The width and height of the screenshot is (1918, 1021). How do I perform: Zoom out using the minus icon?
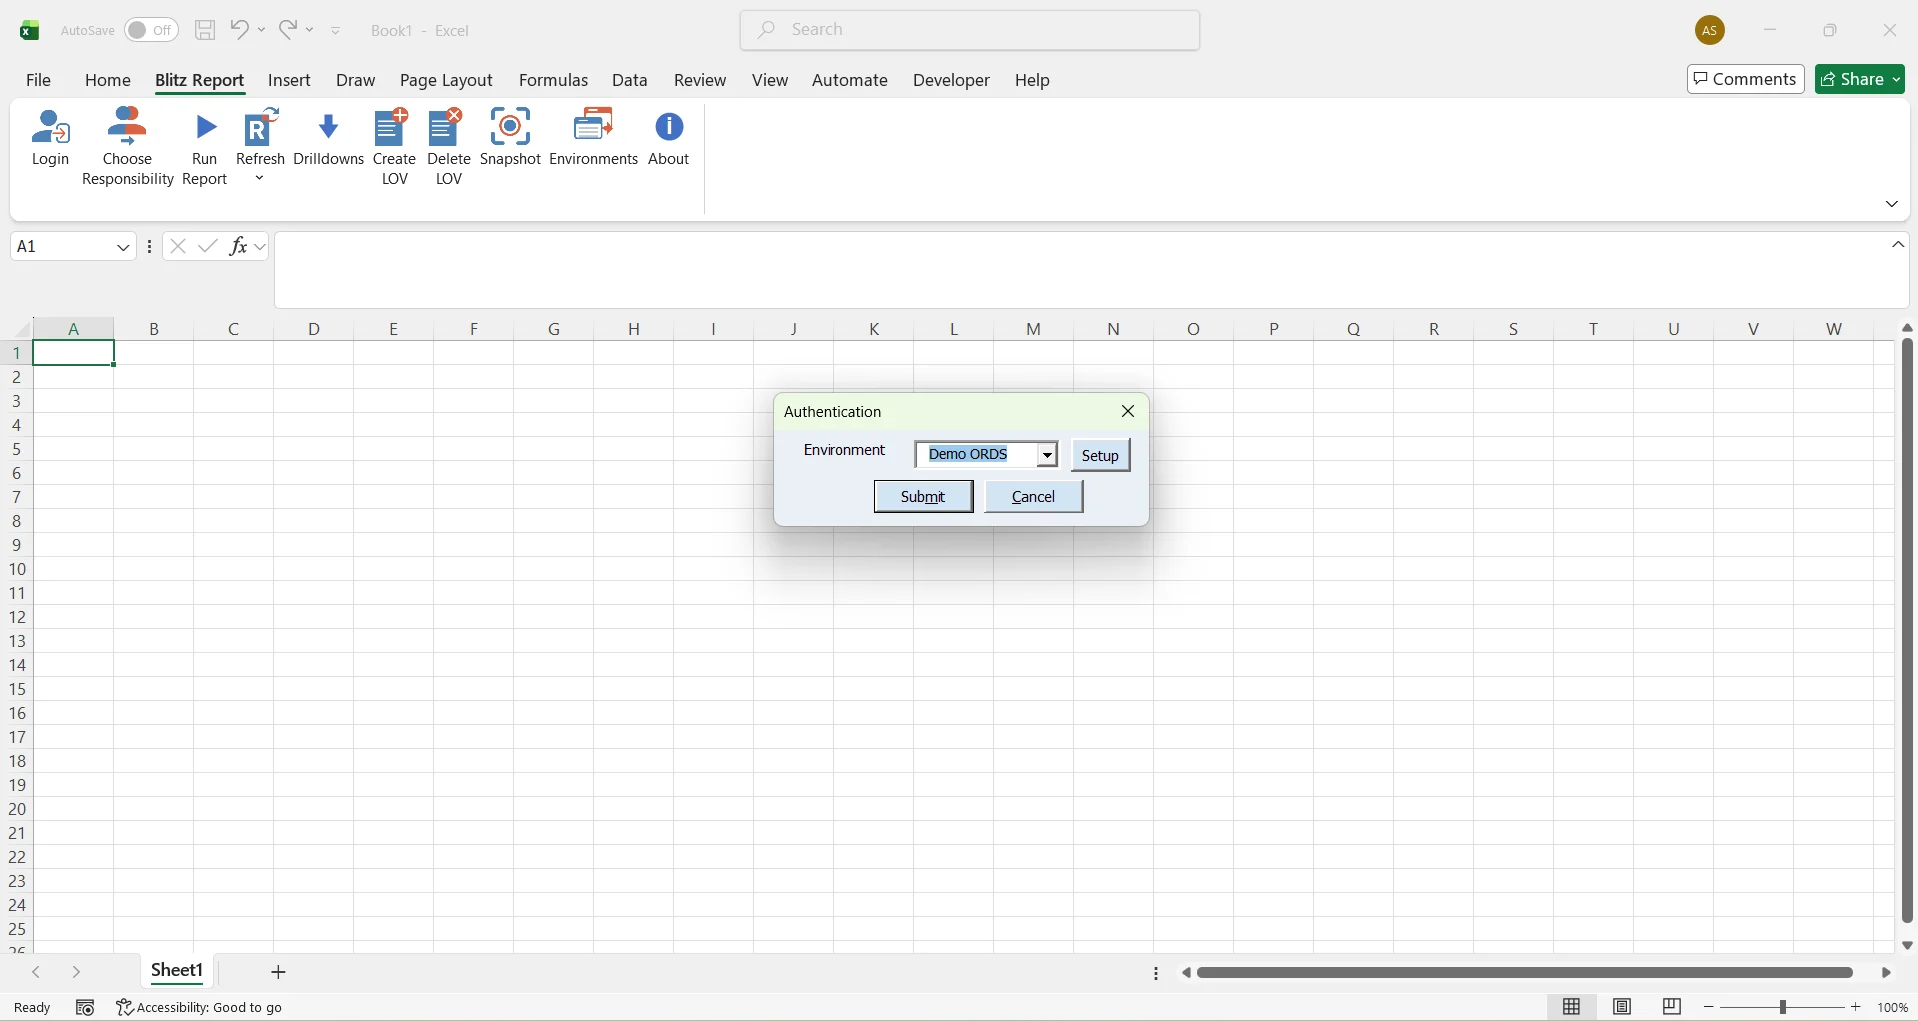coord(1709,1008)
